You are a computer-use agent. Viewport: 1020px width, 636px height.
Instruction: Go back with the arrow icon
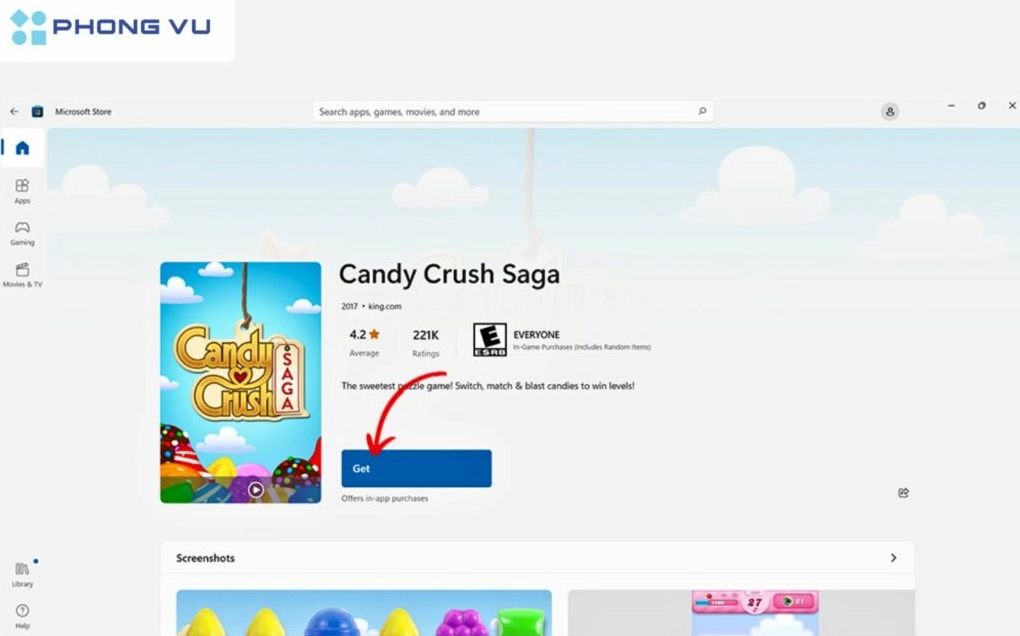pyautogui.click(x=14, y=111)
